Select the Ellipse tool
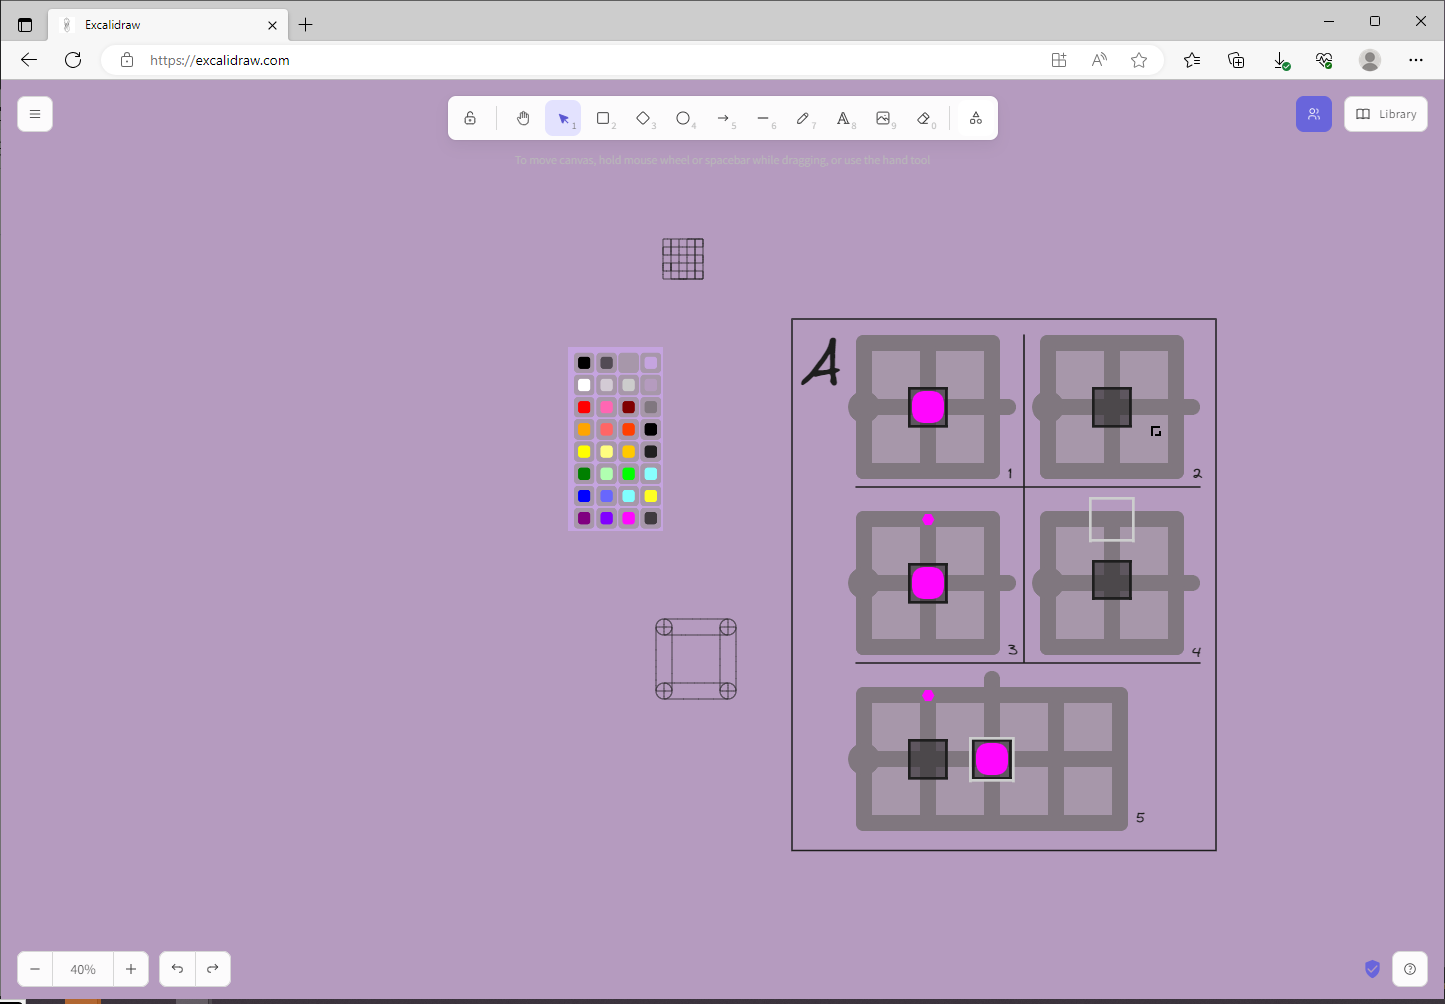 (684, 117)
